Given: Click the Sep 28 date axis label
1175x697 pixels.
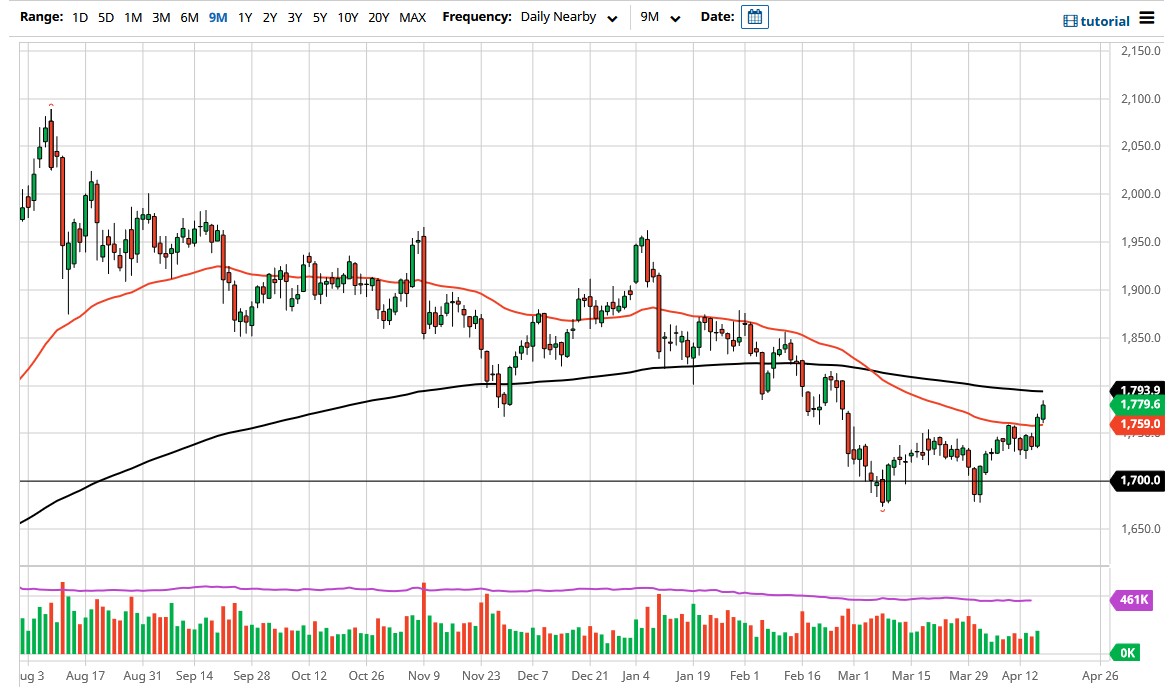Looking at the screenshot, I should point(252,676).
